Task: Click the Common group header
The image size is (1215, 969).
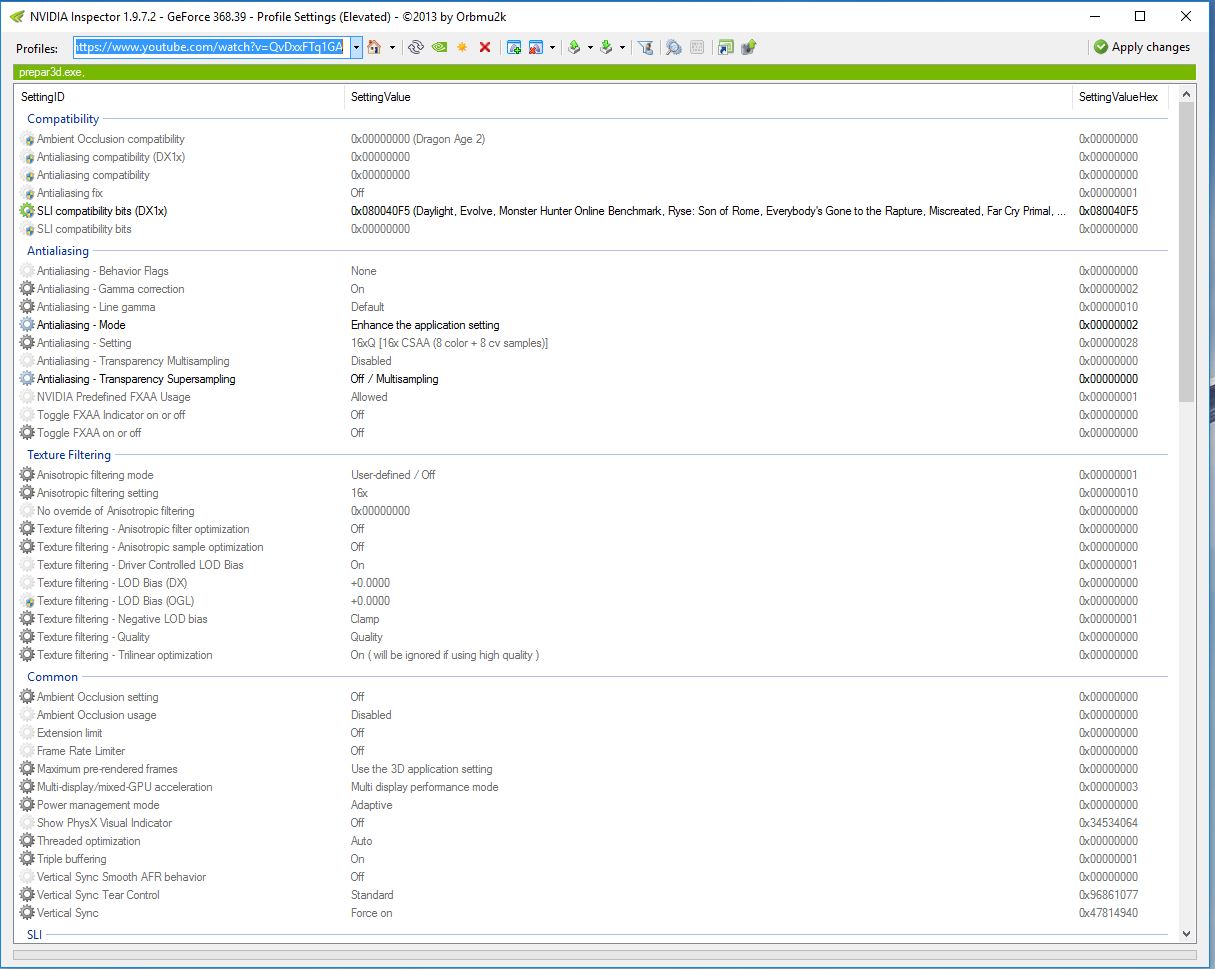Action: pyautogui.click(x=52, y=677)
